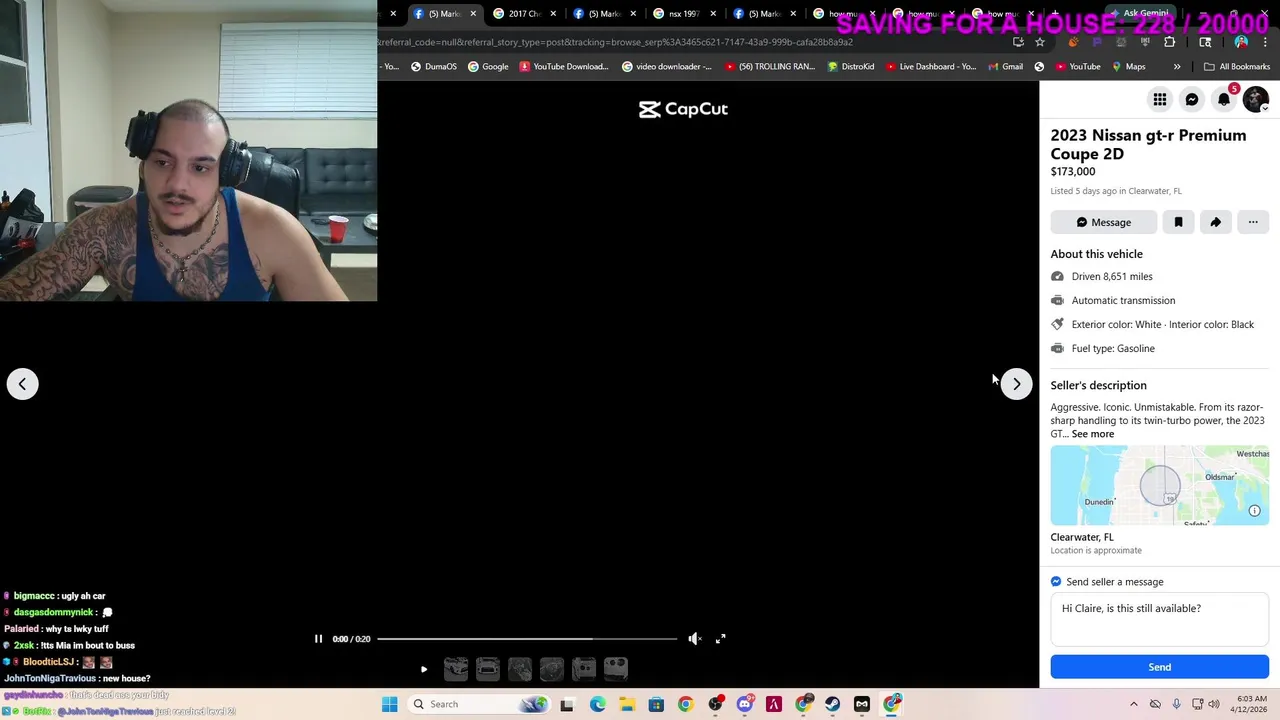
Task: Open Steam from the taskbar
Action: coord(832,704)
